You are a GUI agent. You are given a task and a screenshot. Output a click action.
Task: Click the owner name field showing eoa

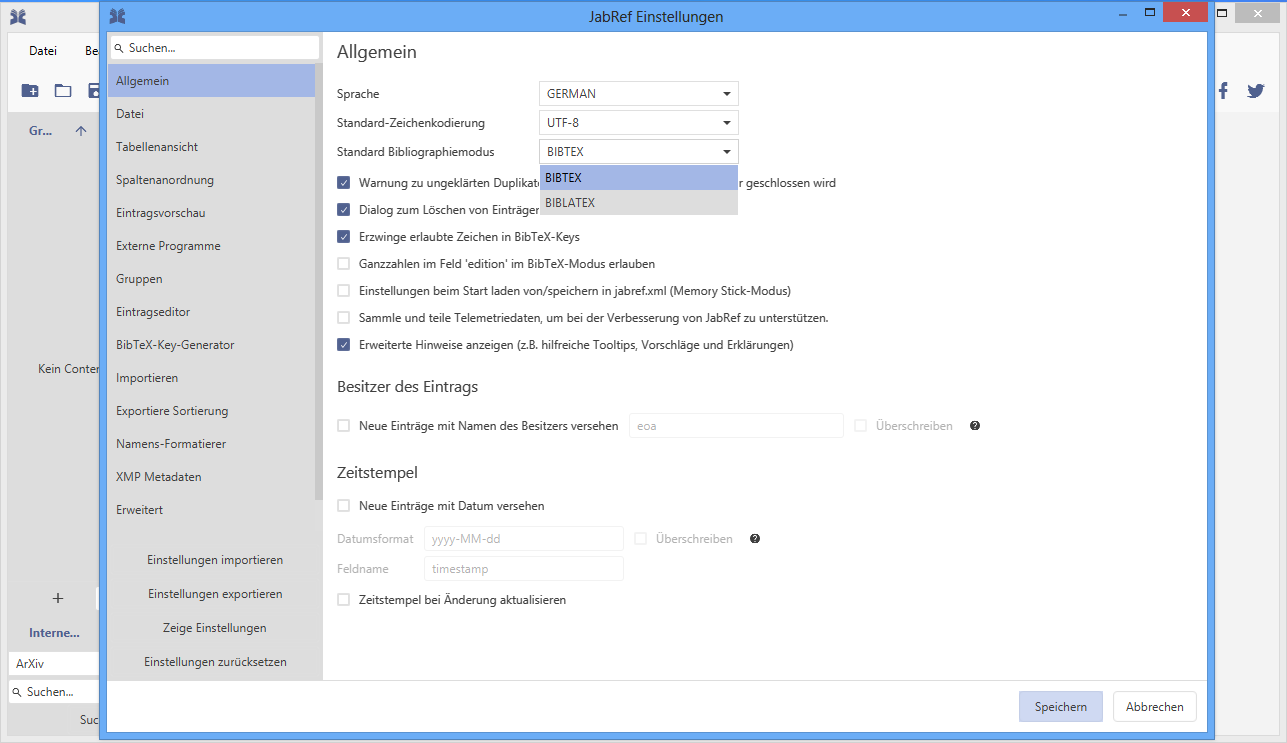[736, 426]
